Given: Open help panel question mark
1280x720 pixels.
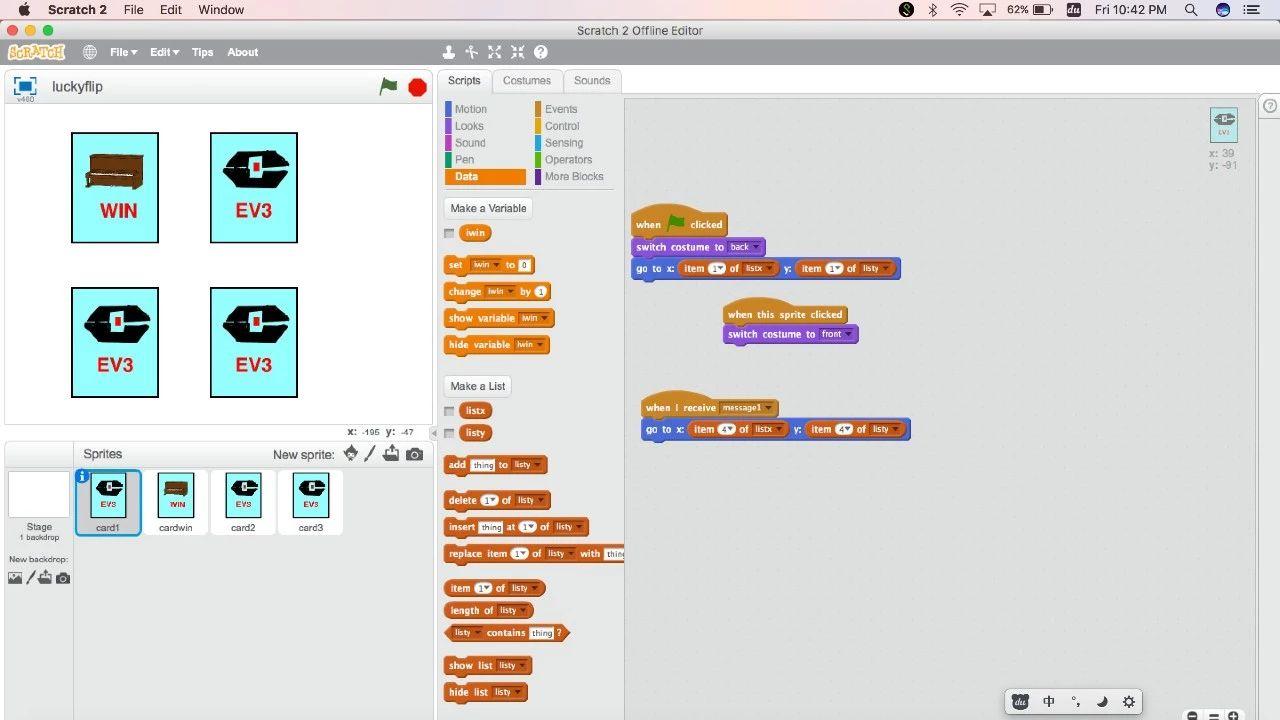Looking at the screenshot, I should pyautogui.click(x=1270, y=106).
